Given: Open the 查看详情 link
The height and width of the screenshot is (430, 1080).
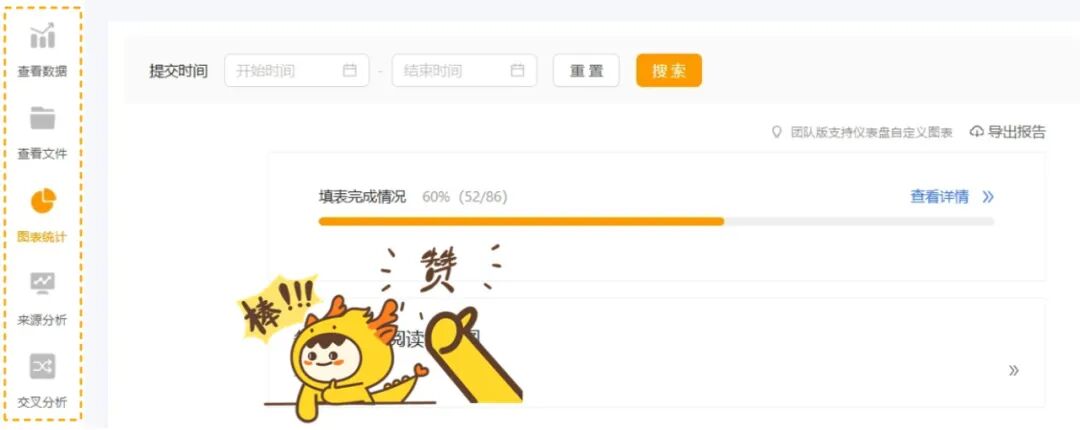Looking at the screenshot, I should [x=939, y=197].
